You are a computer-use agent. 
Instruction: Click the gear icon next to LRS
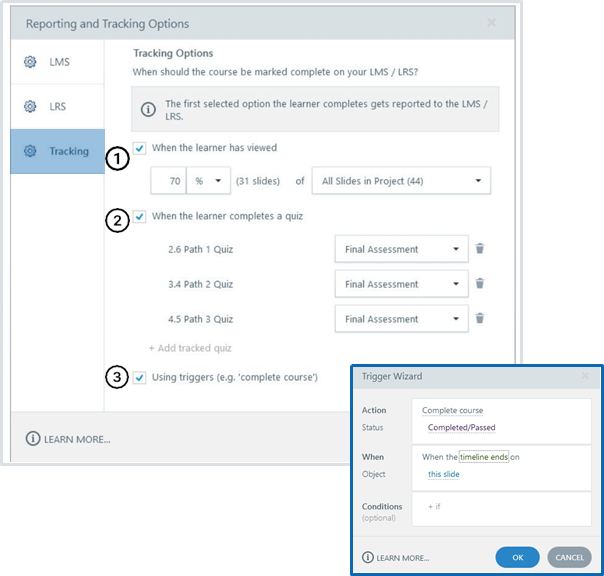pyautogui.click(x=30, y=106)
